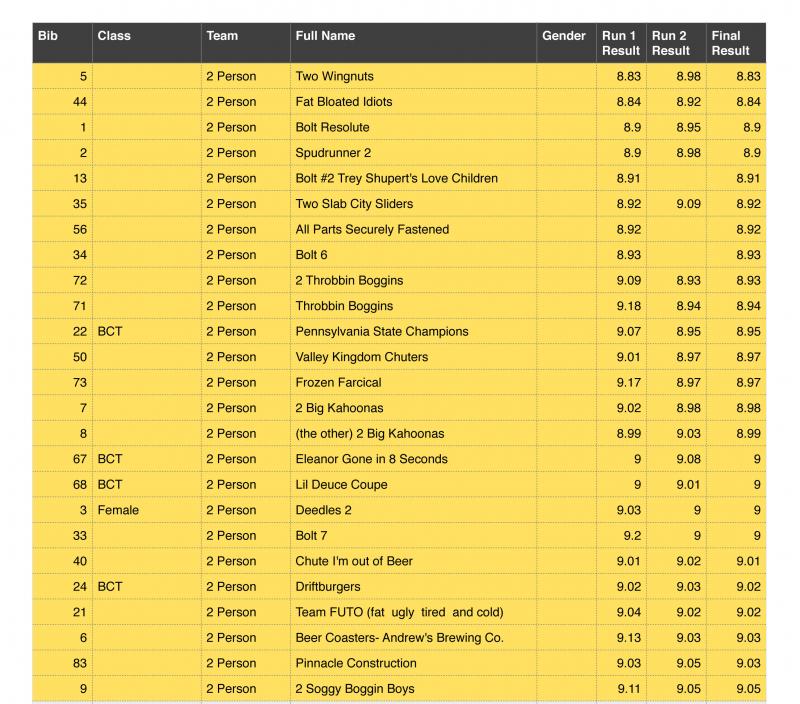Select the Final Result column header
Screen dimensions: 800x704
(736, 43)
